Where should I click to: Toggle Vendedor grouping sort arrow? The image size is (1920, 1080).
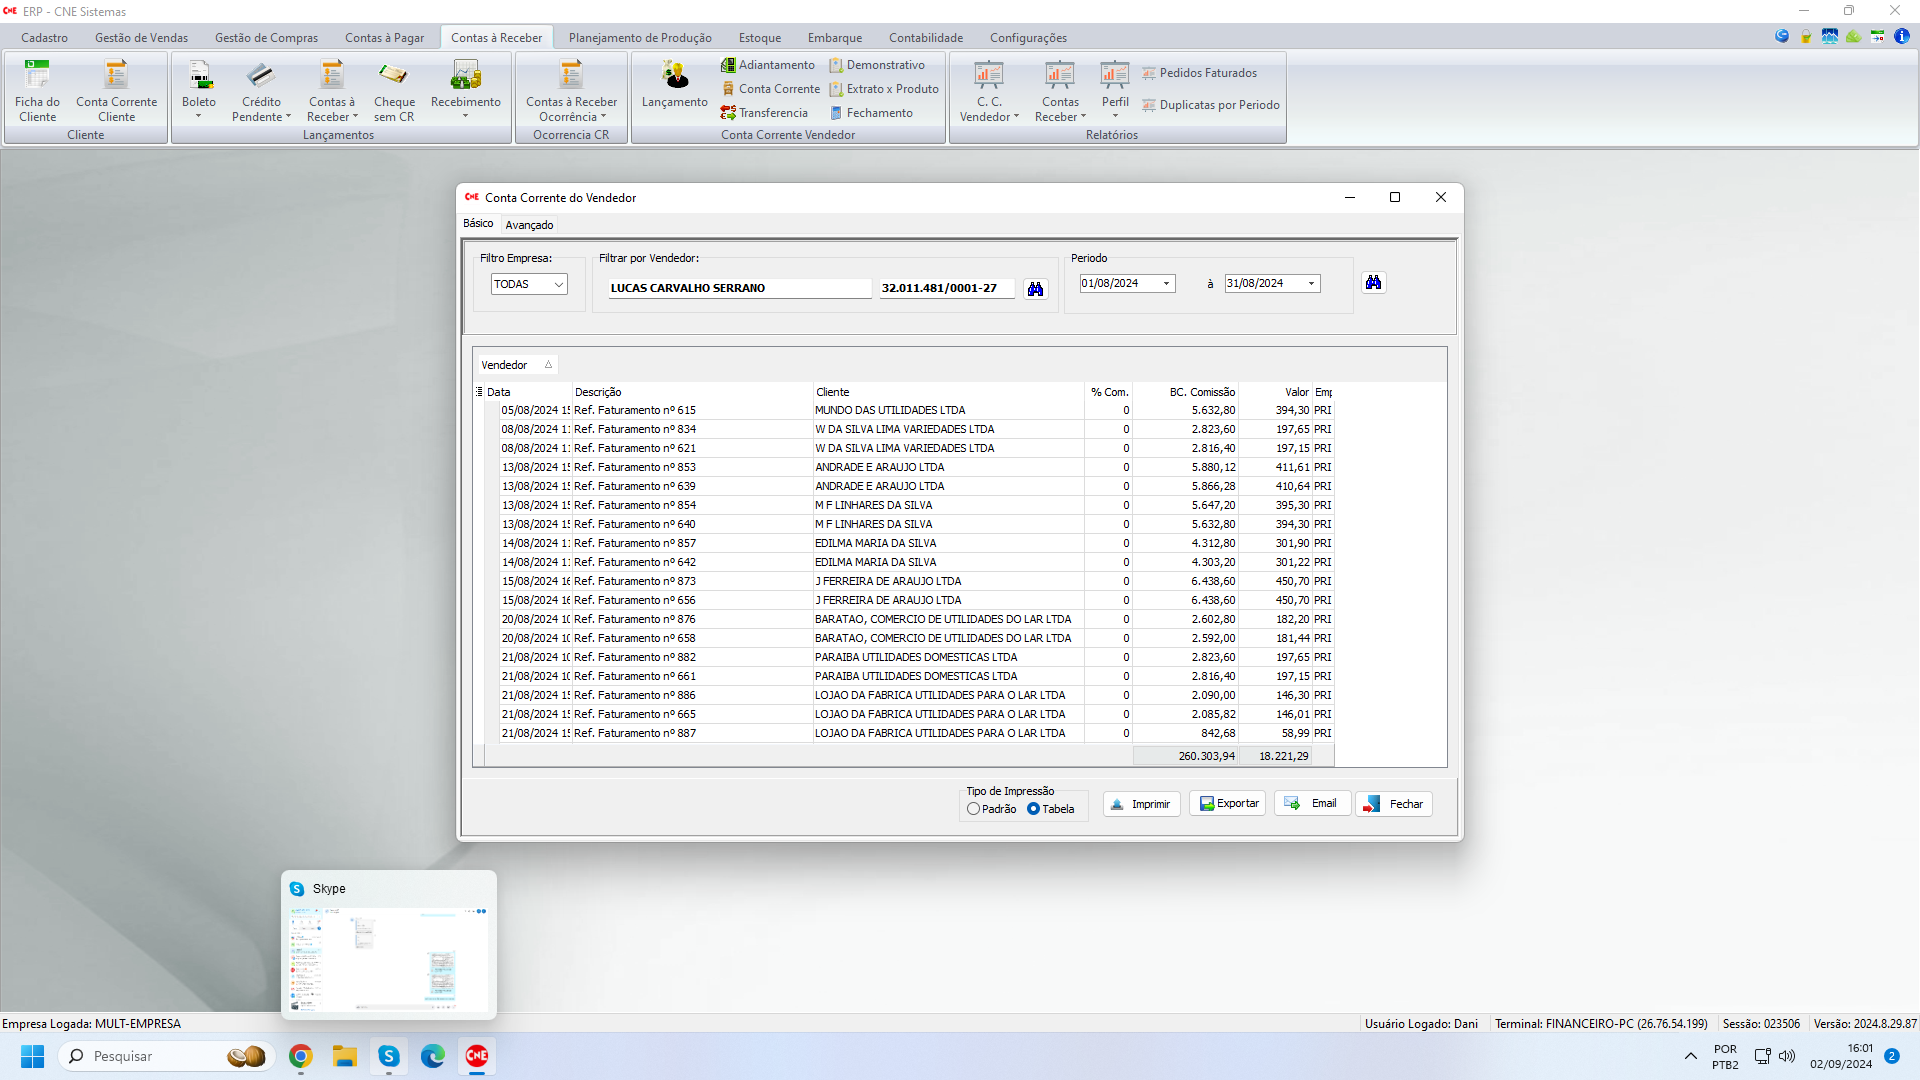click(548, 365)
